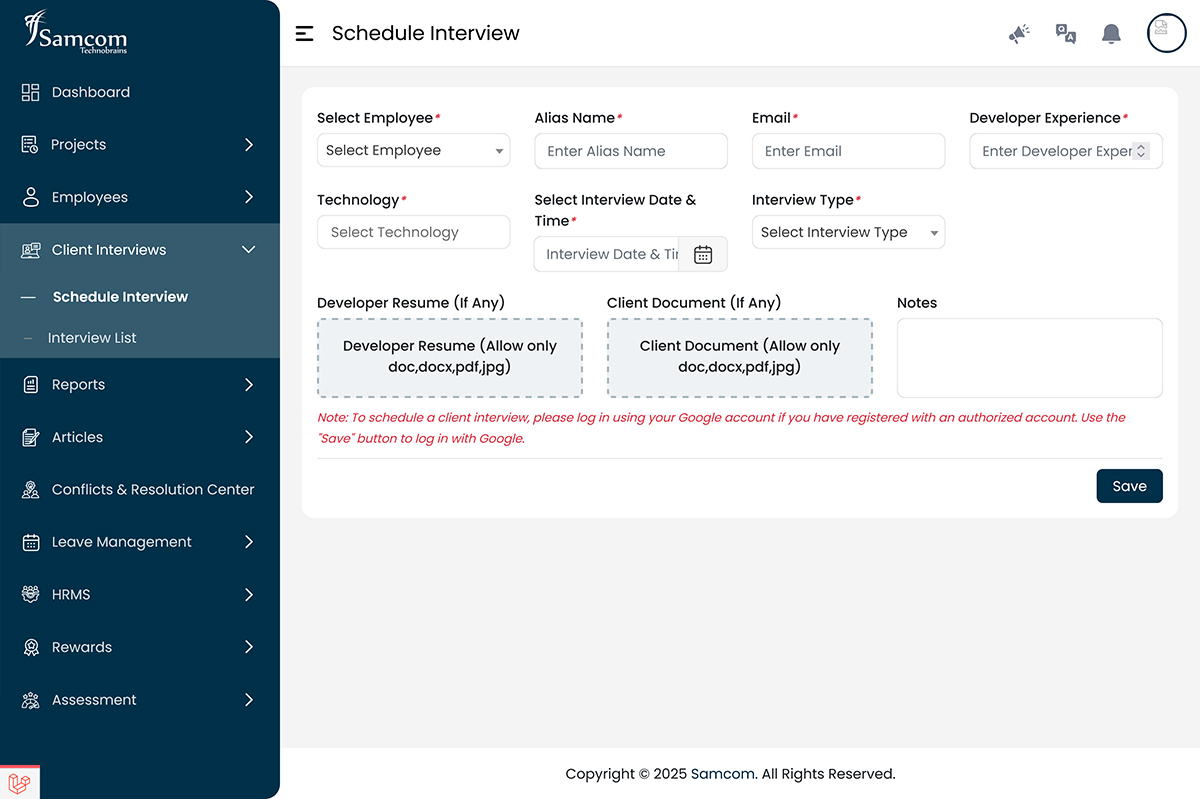Toggle the sidebar hamburger menu icon

(305, 33)
